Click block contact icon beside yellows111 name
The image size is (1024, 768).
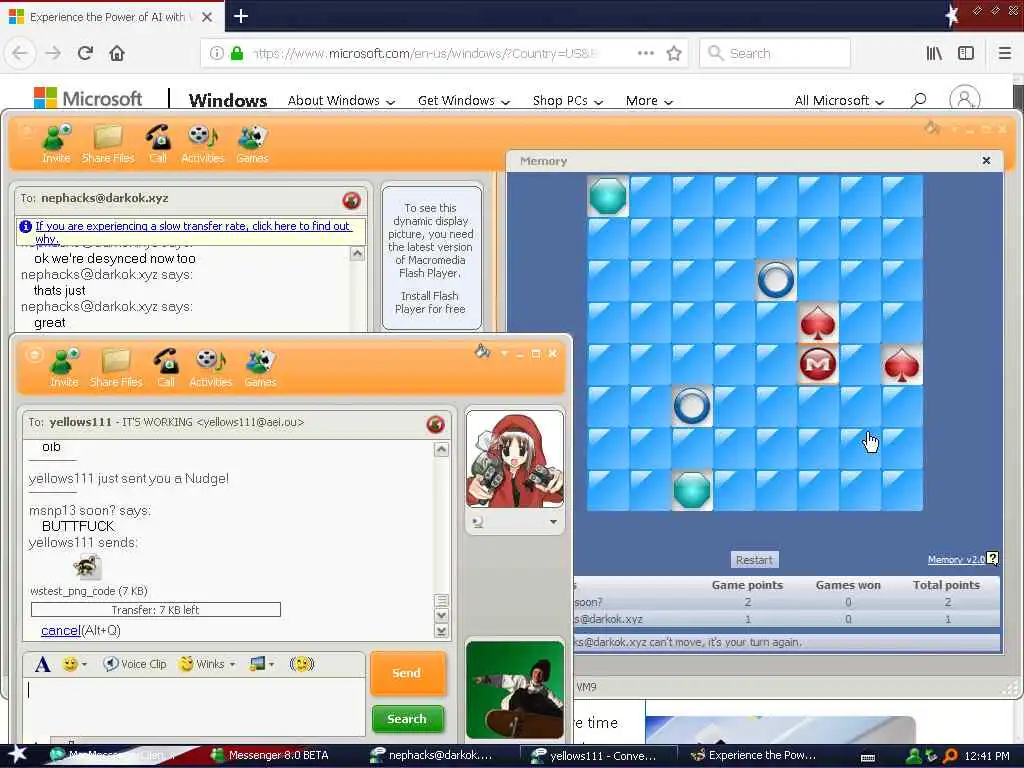click(x=436, y=424)
